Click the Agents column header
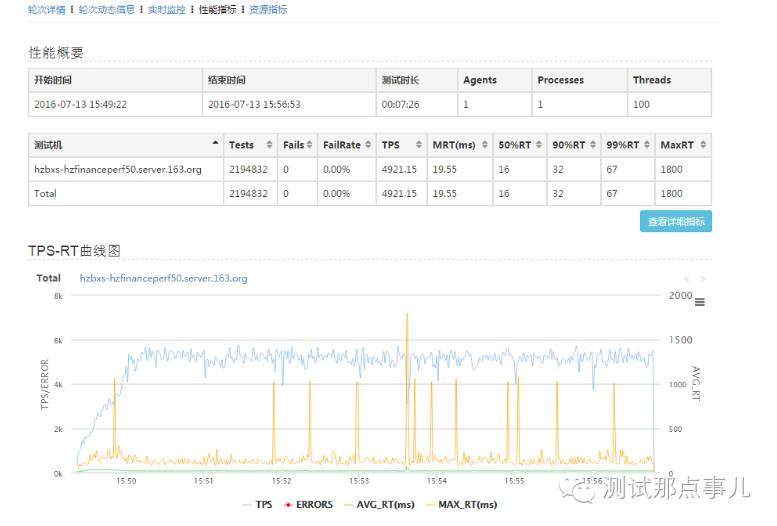Screen dimensions: 777x526 click(x=495, y=80)
